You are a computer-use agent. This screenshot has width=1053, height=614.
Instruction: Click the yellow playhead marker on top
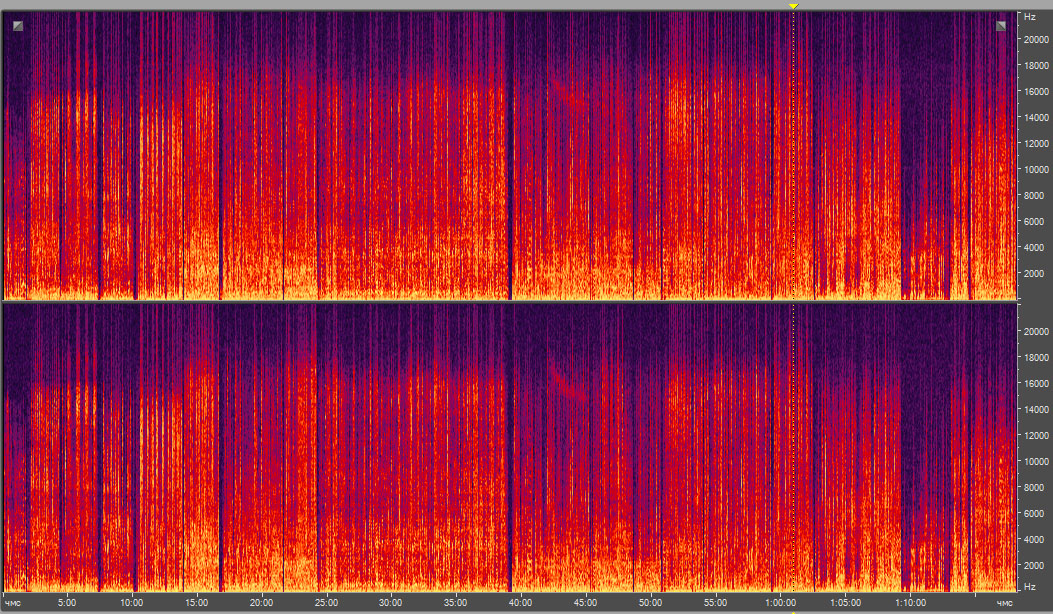click(x=793, y=6)
